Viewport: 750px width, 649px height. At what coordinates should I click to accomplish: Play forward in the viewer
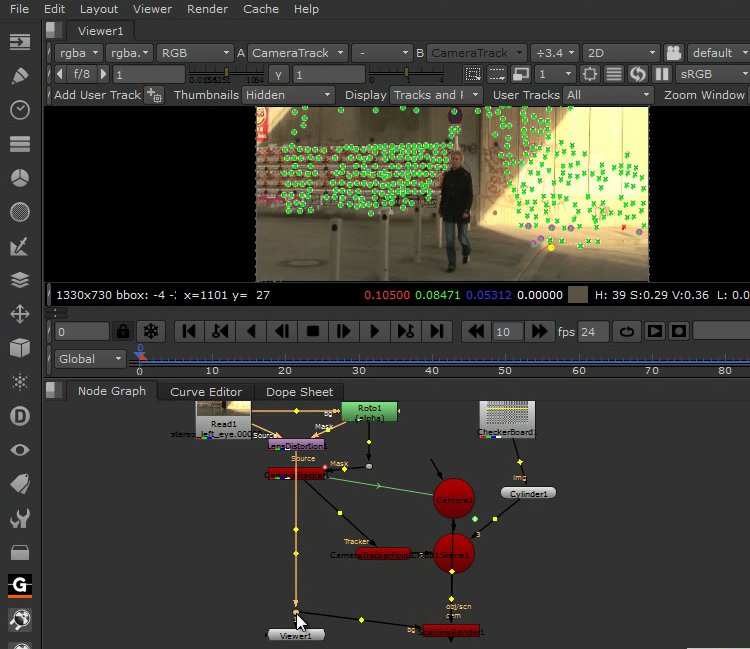(x=374, y=331)
